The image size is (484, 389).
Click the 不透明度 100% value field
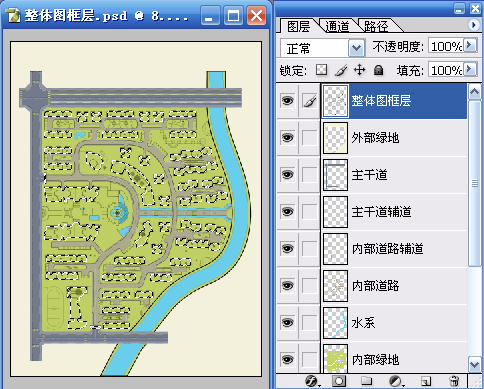pos(446,46)
